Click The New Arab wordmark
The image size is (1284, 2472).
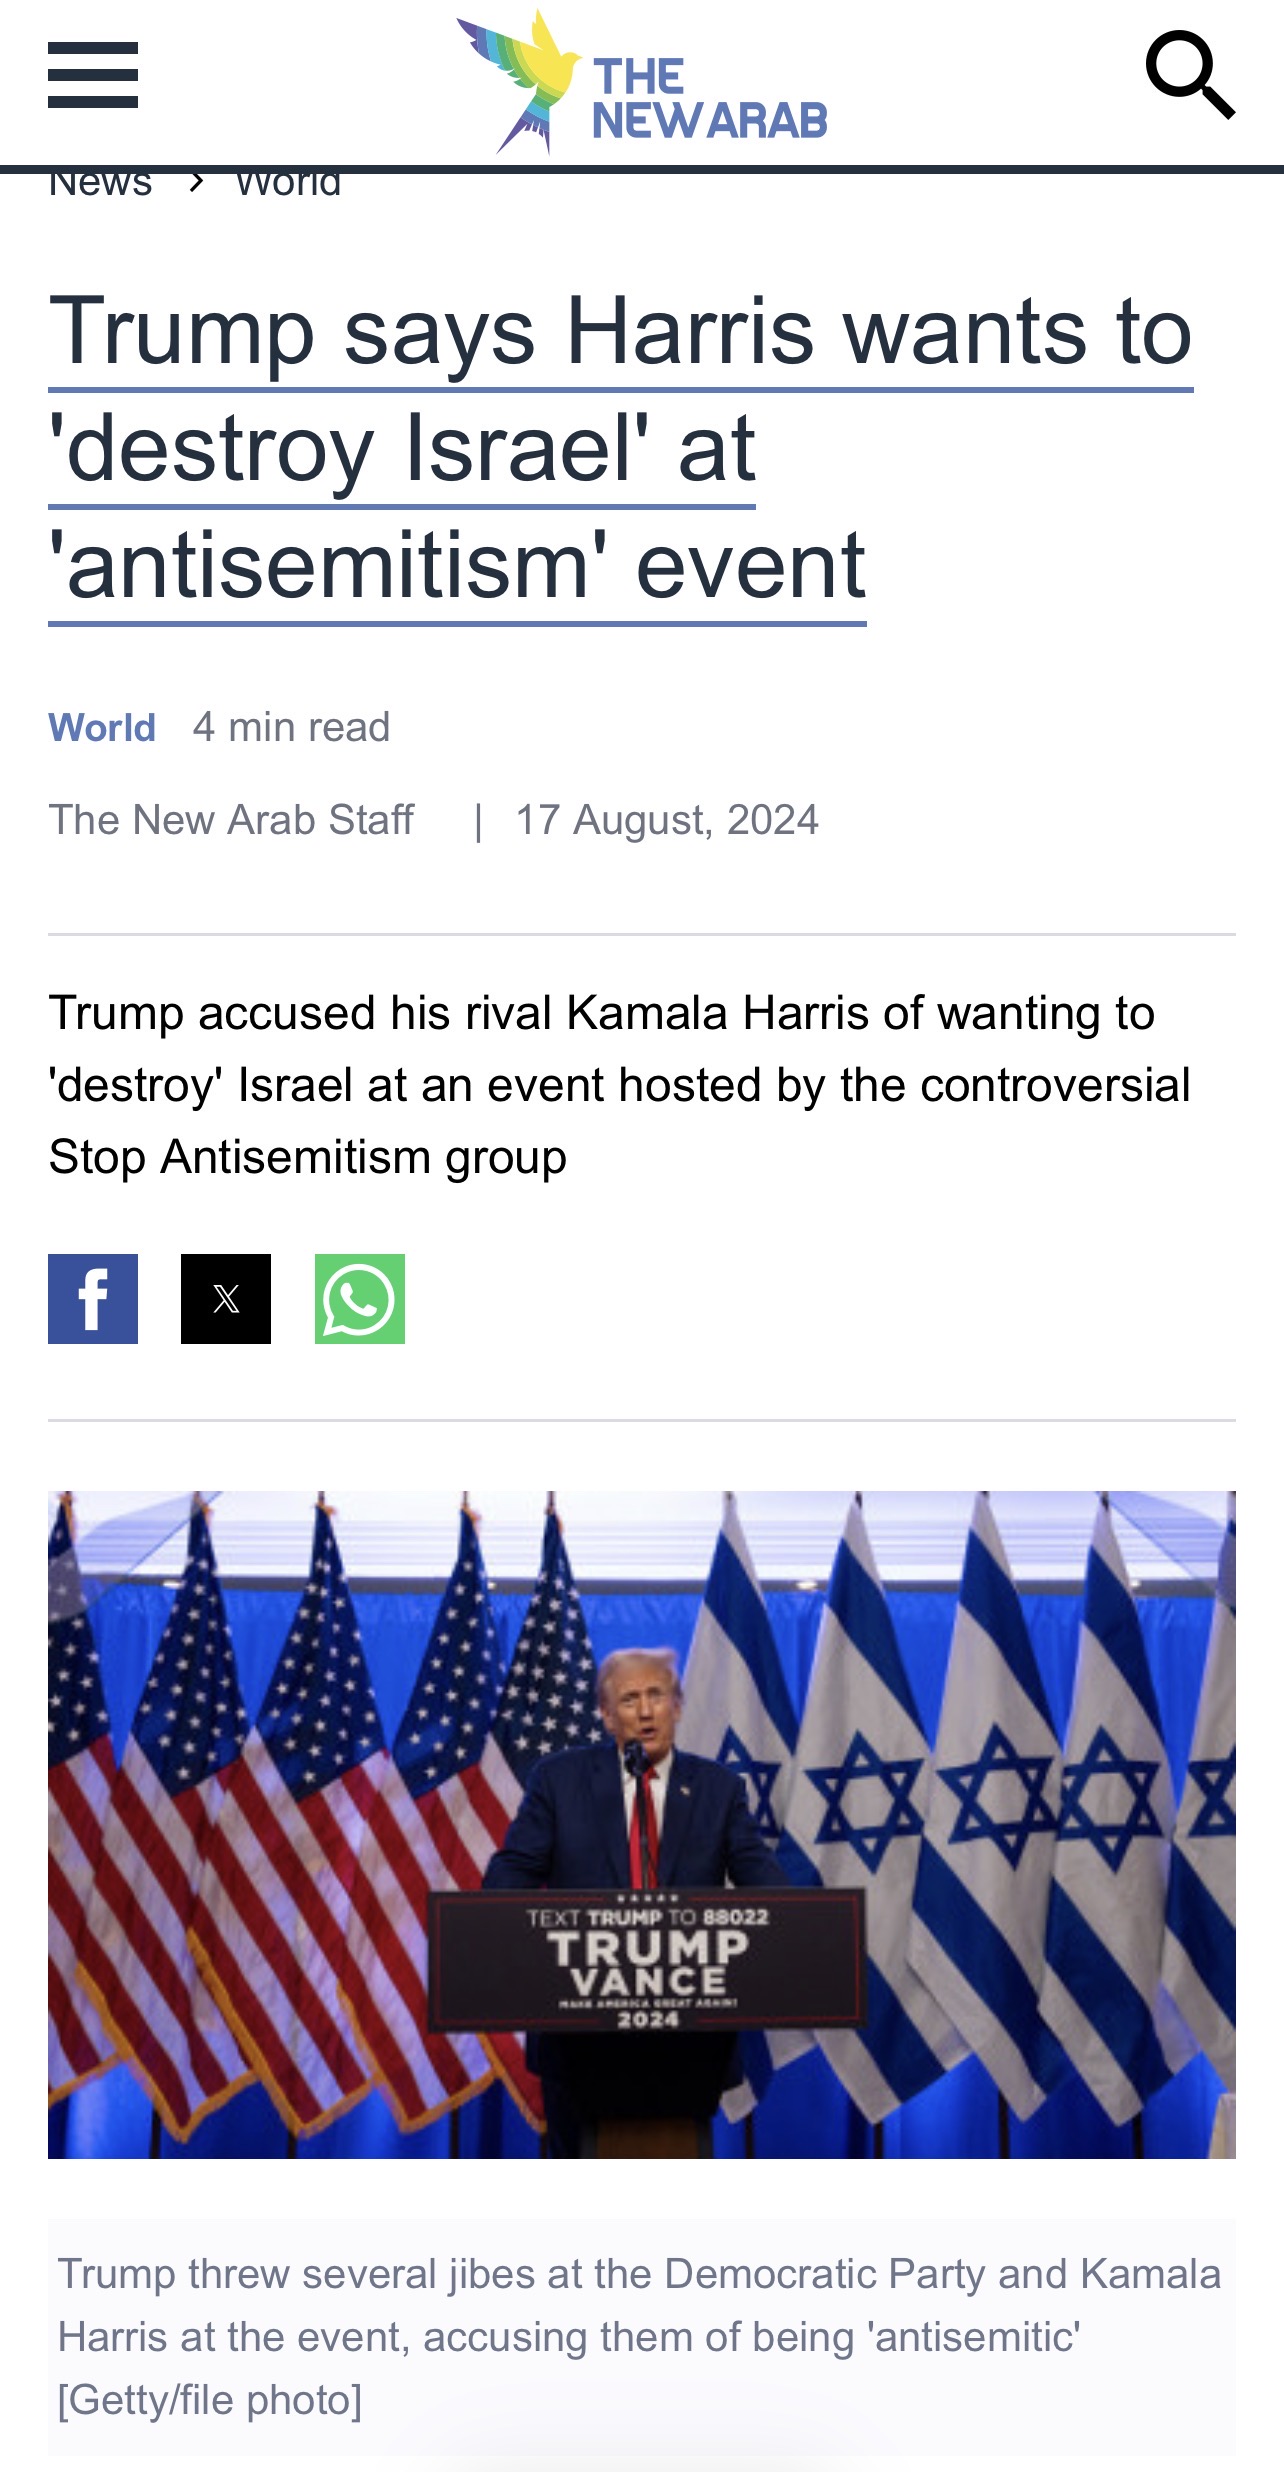(710, 98)
